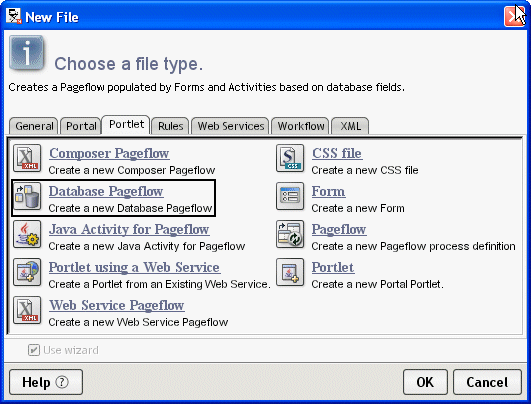Confirm with the OK button
Screen dimensions: 531x404
point(425,382)
